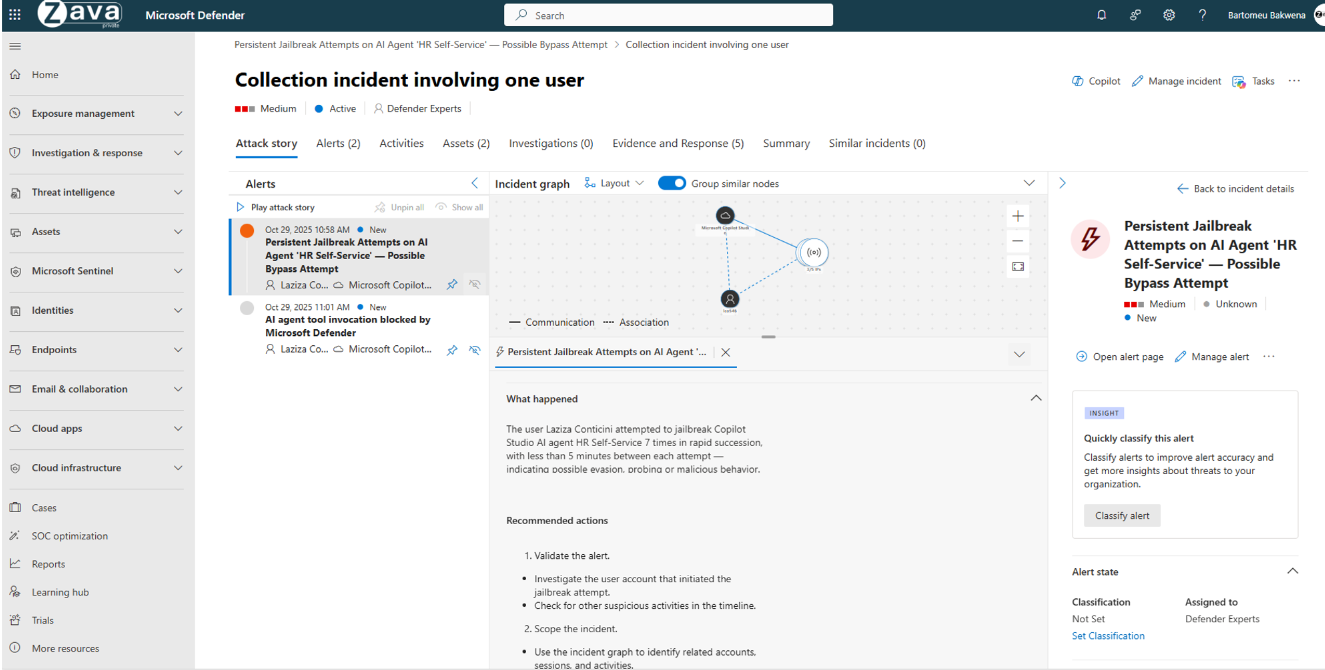Click the Copilot icon button
Screen dimensions: 1325x670
[1077, 81]
